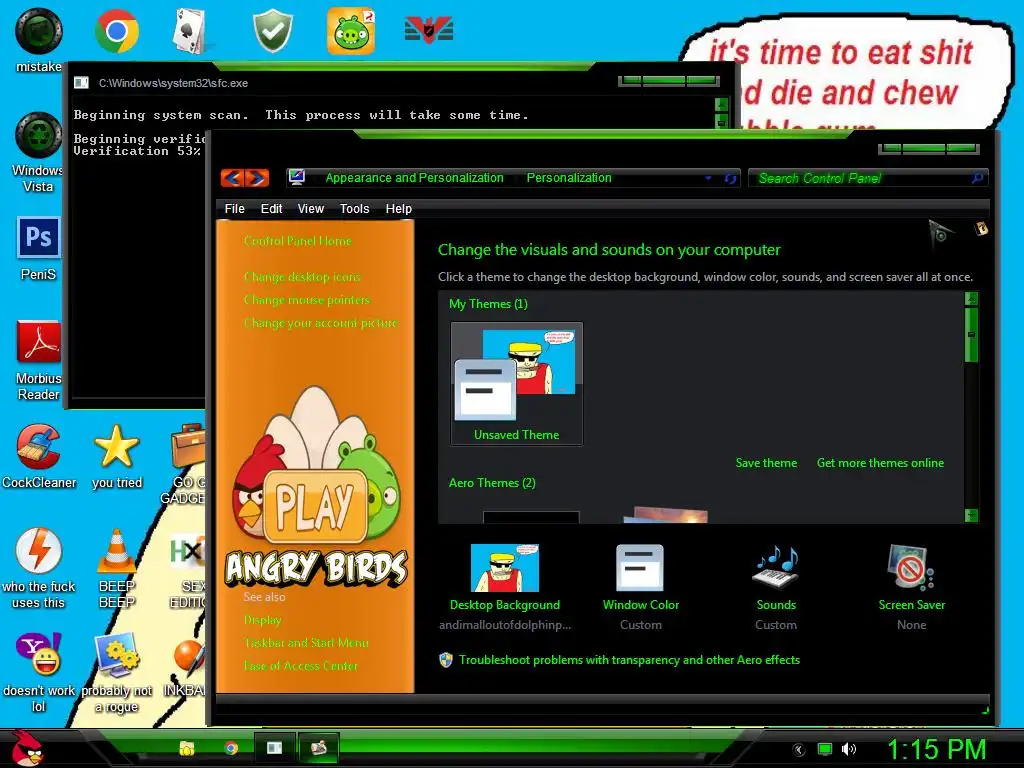This screenshot has width=1024, height=768.
Task: Click the Control Panel icon in address bar
Action: click(x=297, y=177)
